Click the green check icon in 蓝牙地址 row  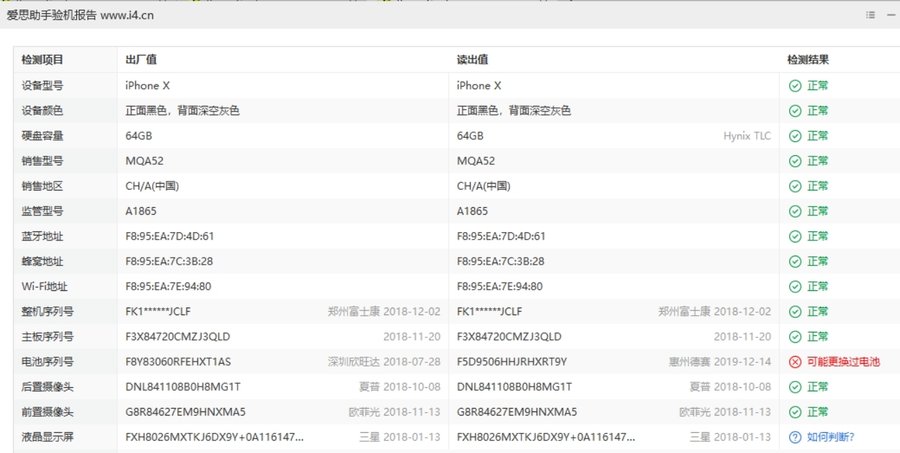[x=795, y=237]
